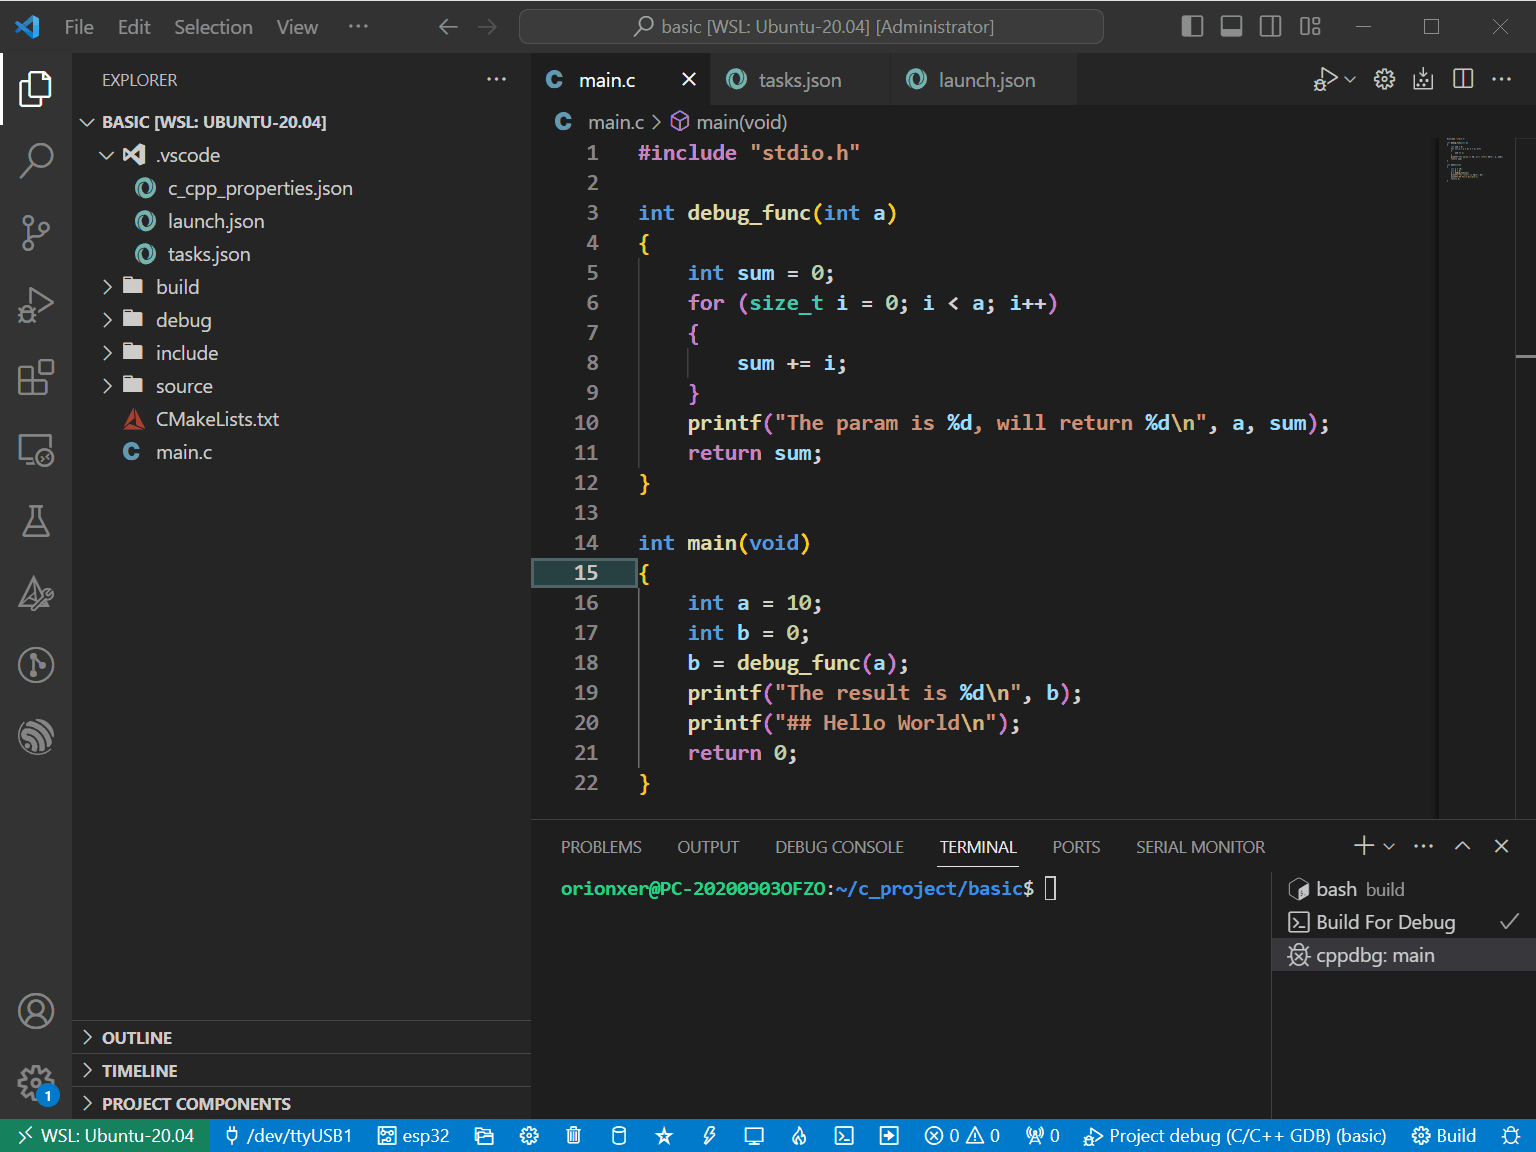1536x1152 pixels.
Task: Open the Search view icon
Action: tap(36, 161)
